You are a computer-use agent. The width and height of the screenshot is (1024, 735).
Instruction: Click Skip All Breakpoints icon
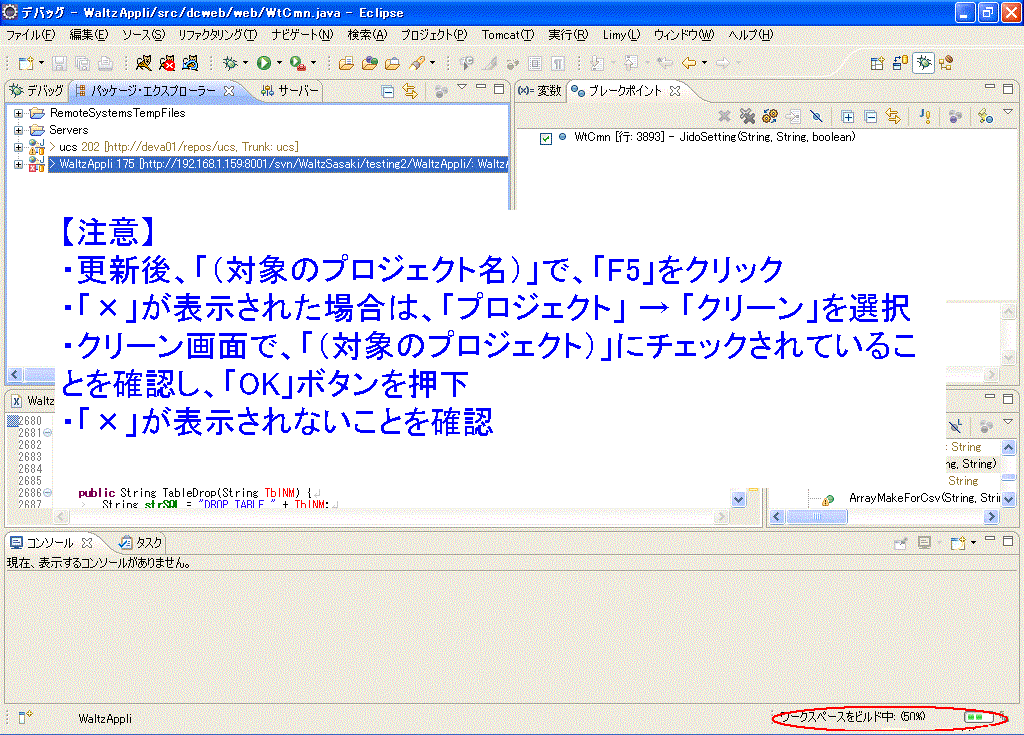pyautogui.click(x=816, y=117)
